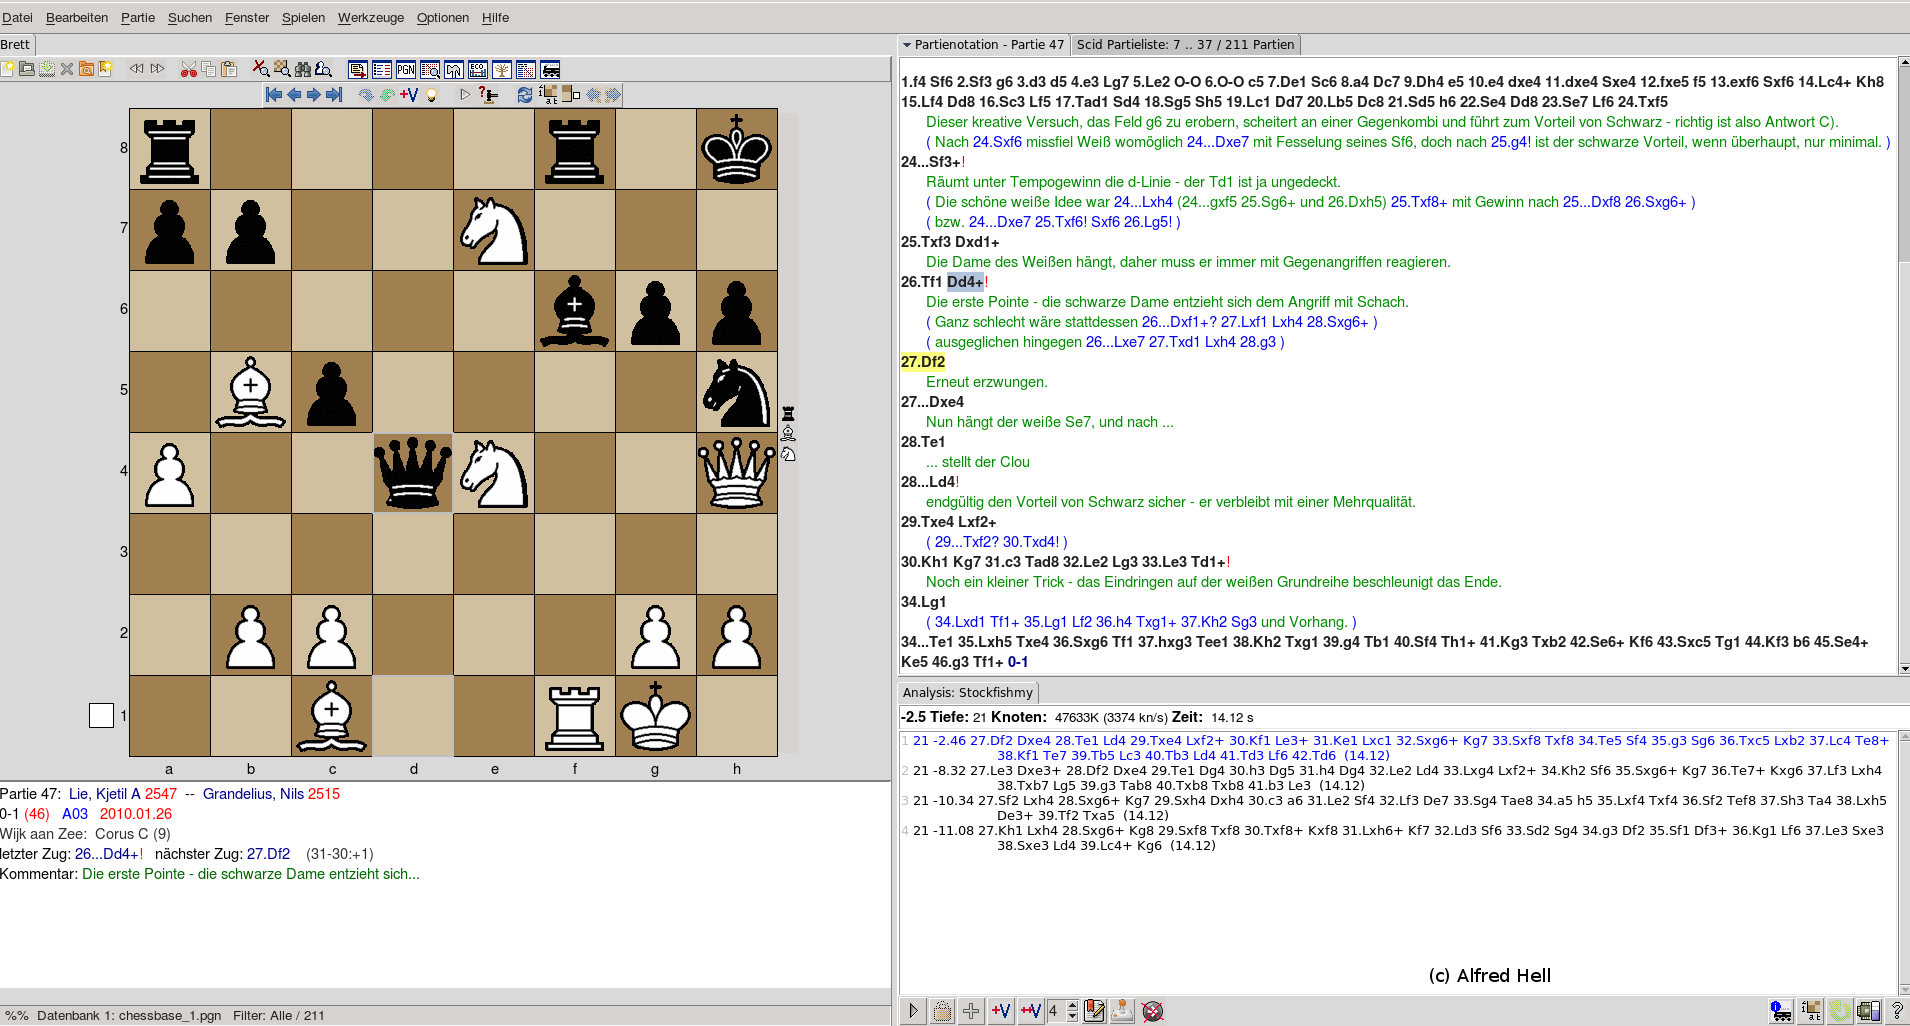Select the black queen on d4
Viewport: 1910px width, 1026px height.
click(413, 473)
